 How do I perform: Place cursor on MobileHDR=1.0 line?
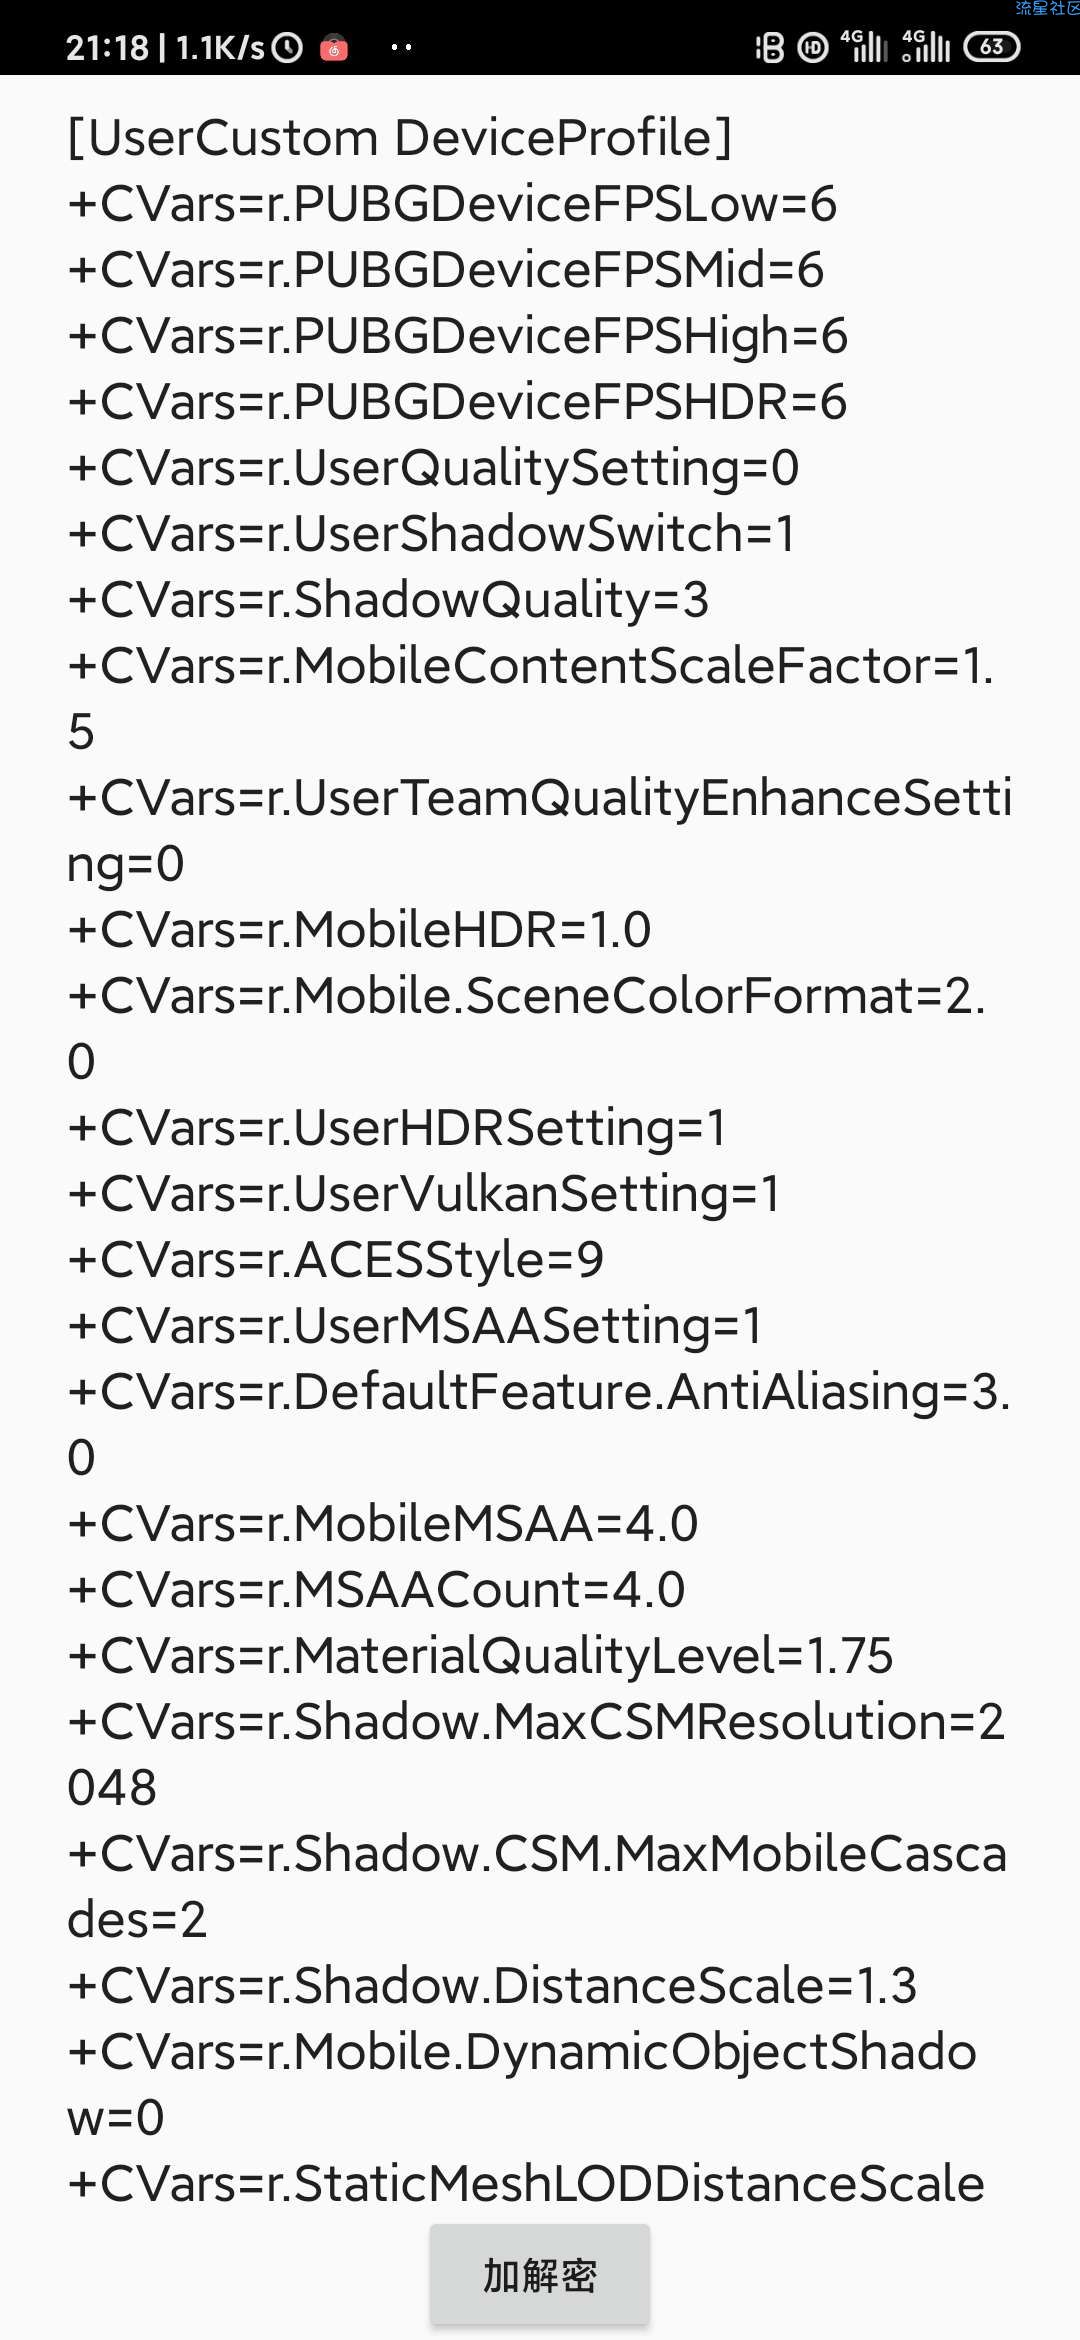click(x=359, y=929)
